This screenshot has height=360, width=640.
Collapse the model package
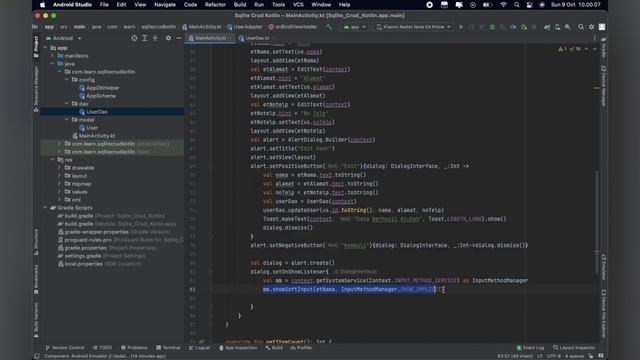[x=67, y=120]
